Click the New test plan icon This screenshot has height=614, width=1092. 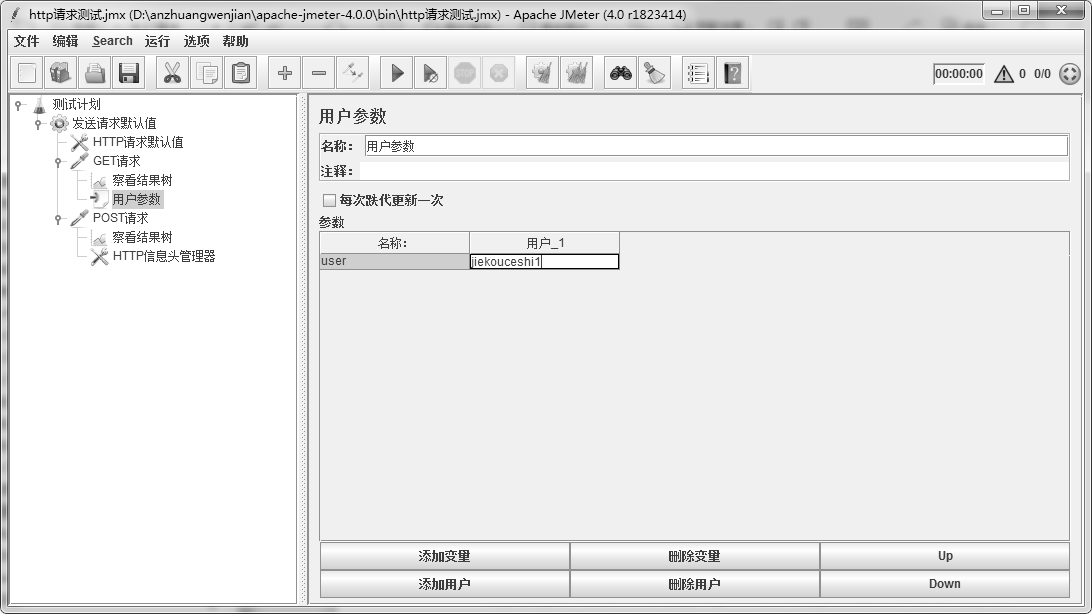(26, 73)
